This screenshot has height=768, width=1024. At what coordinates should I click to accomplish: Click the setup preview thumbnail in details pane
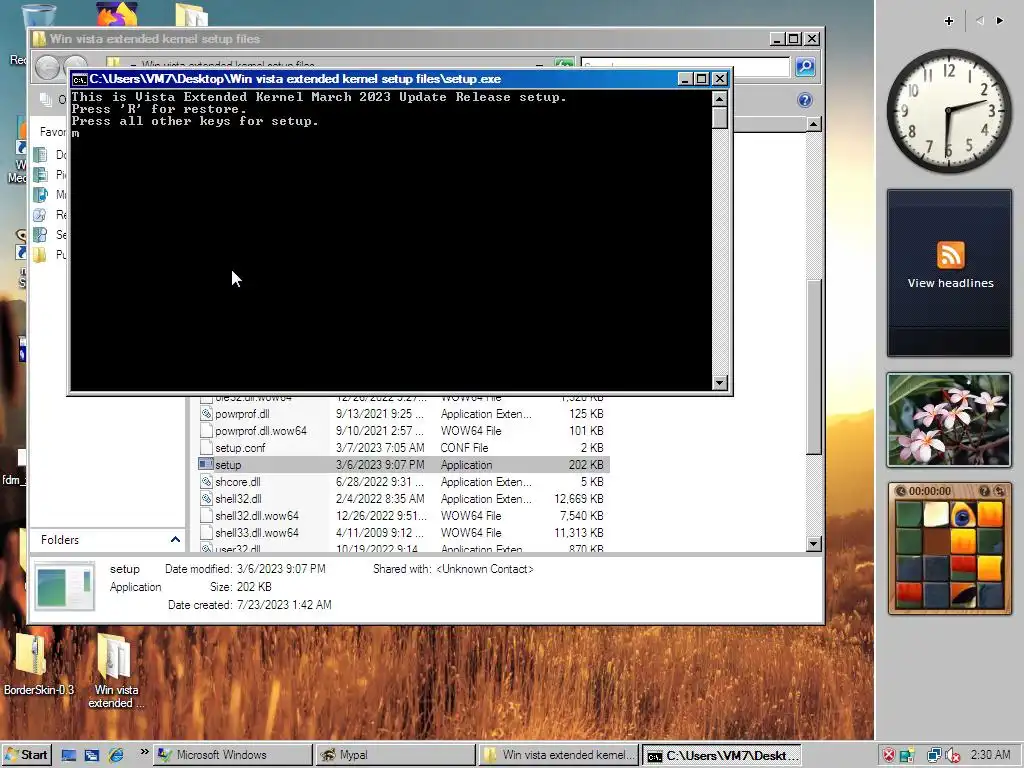click(65, 587)
